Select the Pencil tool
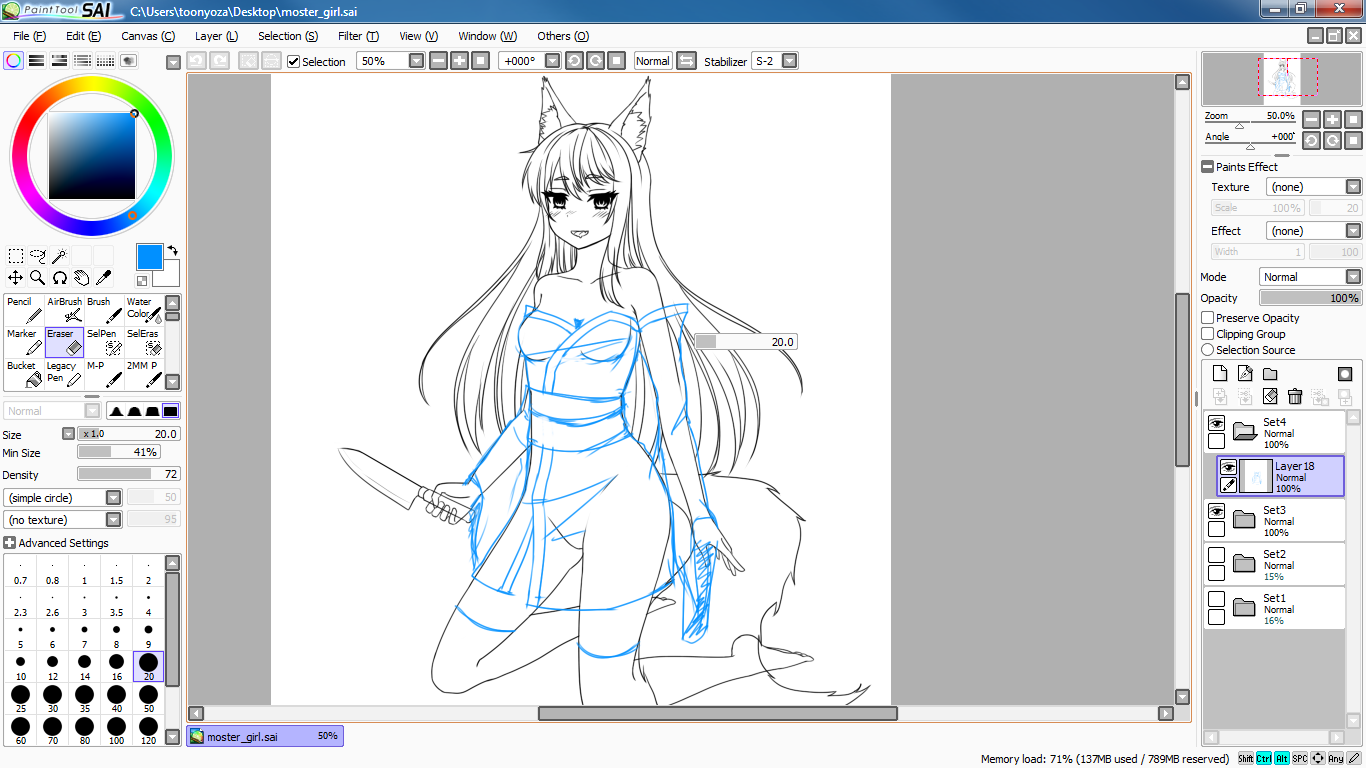1366x768 pixels. pyautogui.click(x=24, y=310)
